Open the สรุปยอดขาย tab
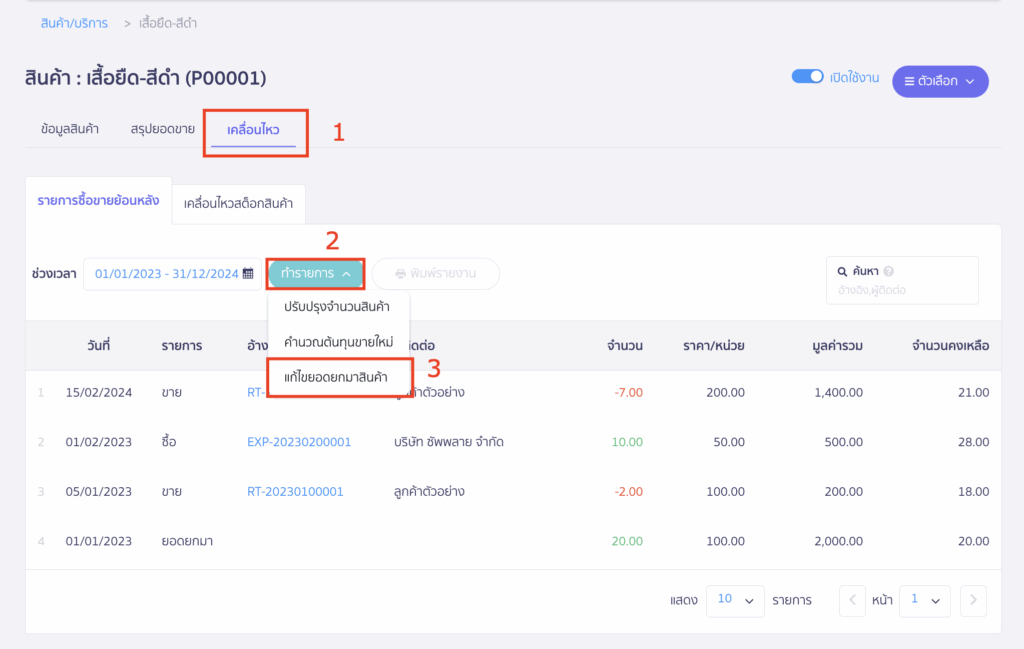The height and width of the screenshot is (649, 1024). click(162, 130)
